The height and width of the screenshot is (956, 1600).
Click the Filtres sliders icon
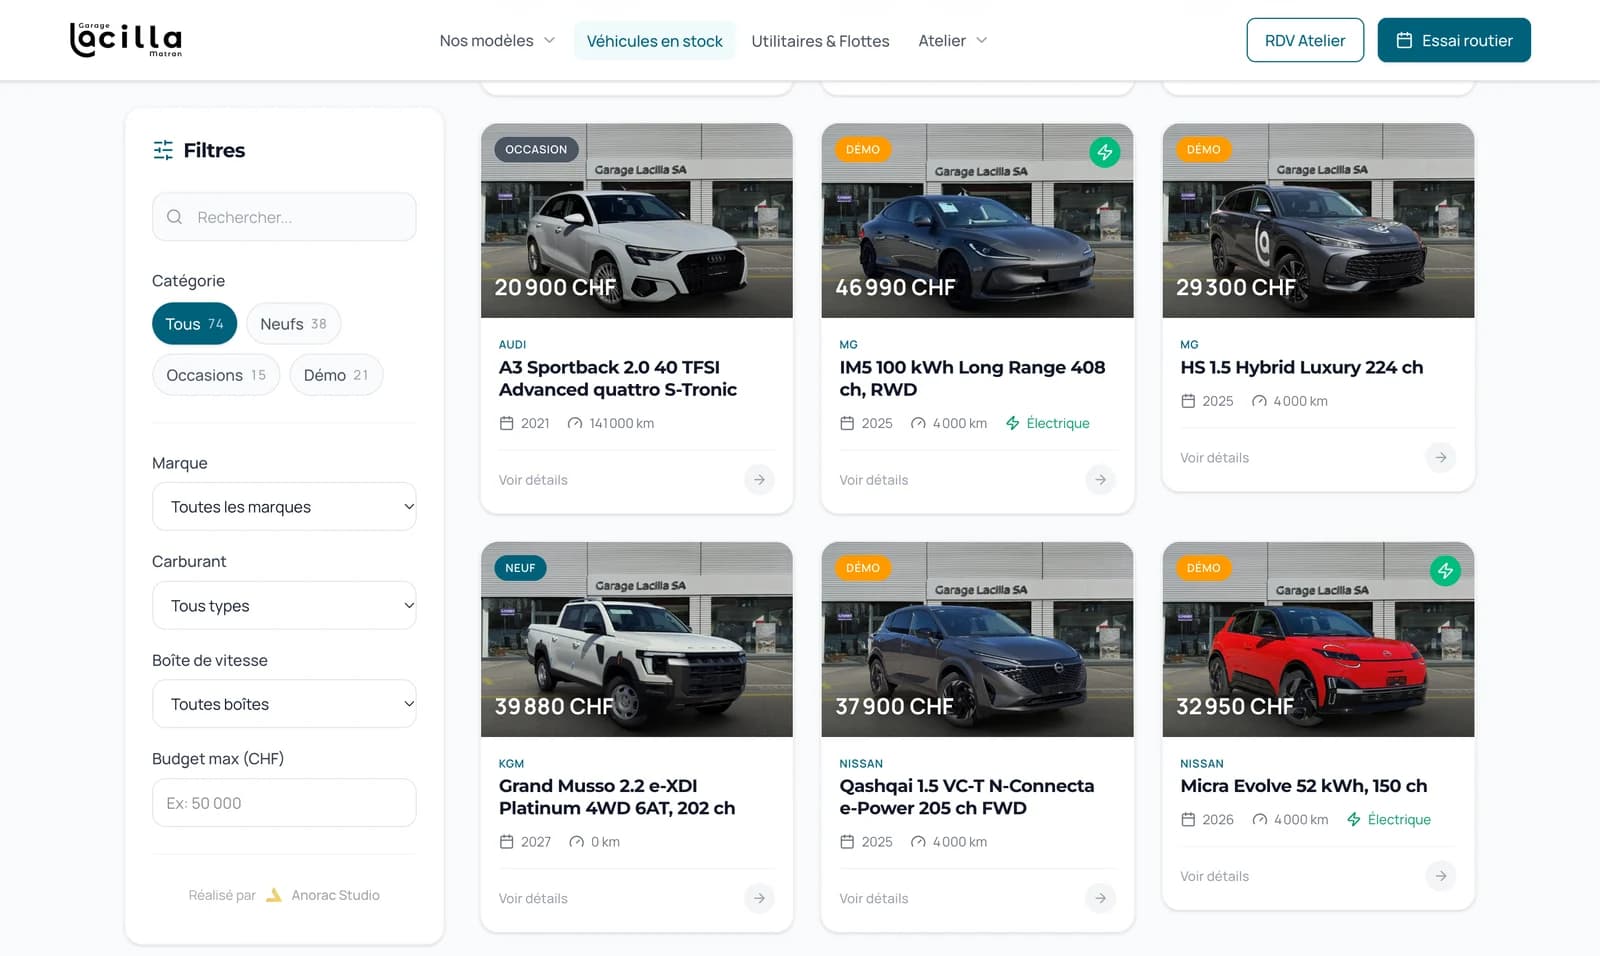coord(163,150)
